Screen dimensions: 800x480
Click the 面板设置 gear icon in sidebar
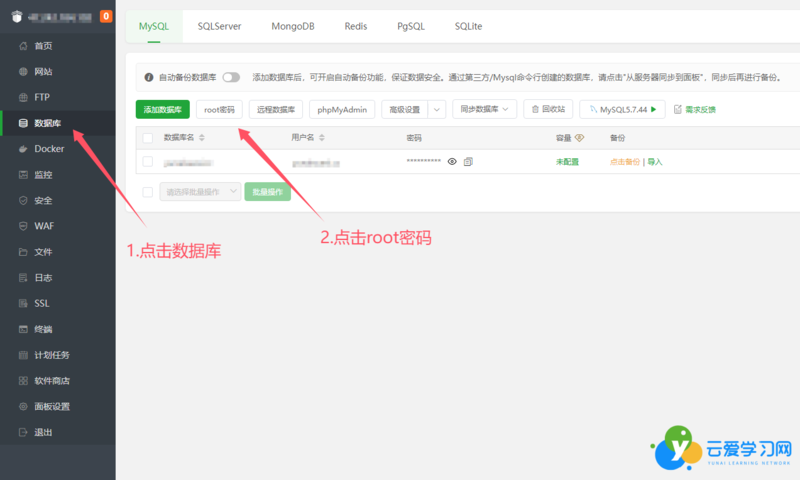coord(23,407)
